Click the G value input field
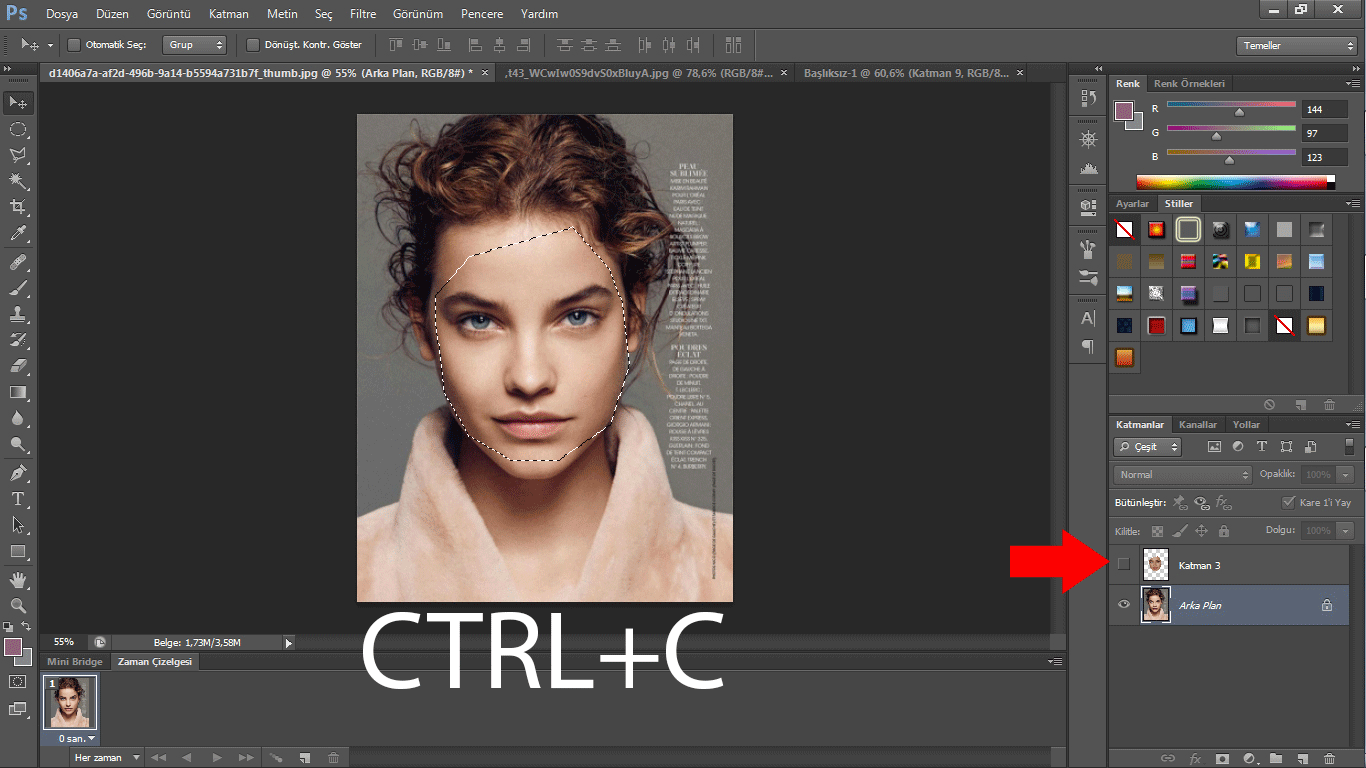The width and height of the screenshot is (1366, 768). tap(1325, 133)
